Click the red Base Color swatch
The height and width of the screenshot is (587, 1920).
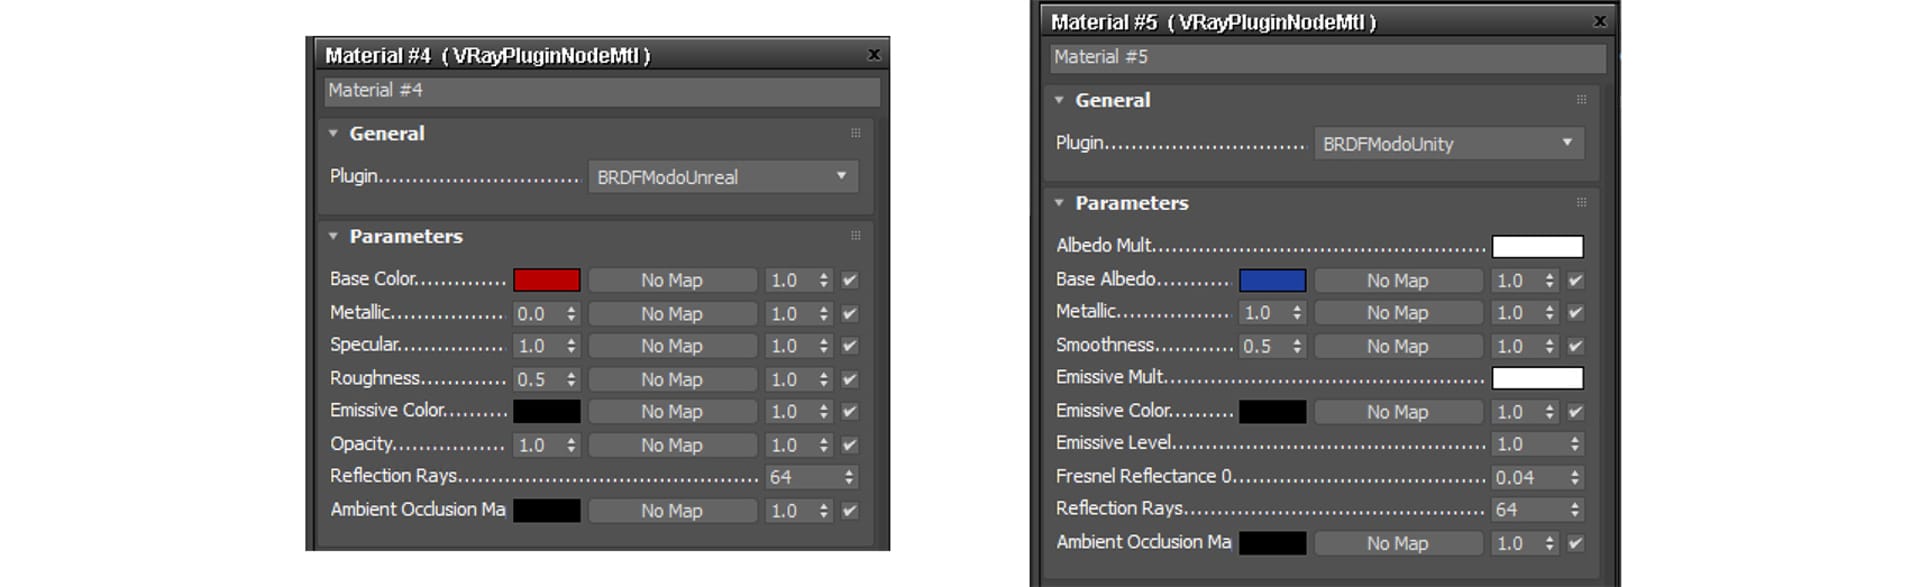click(x=547, y=280)
